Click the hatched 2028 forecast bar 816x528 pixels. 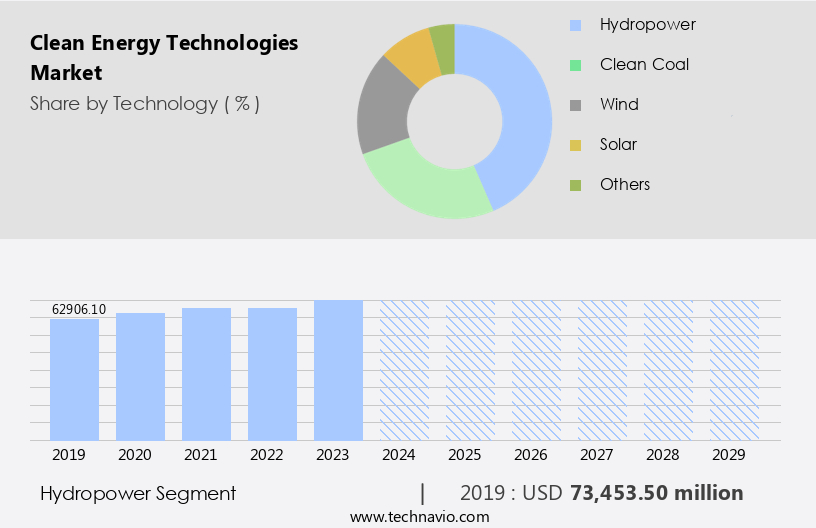(669, 370)
